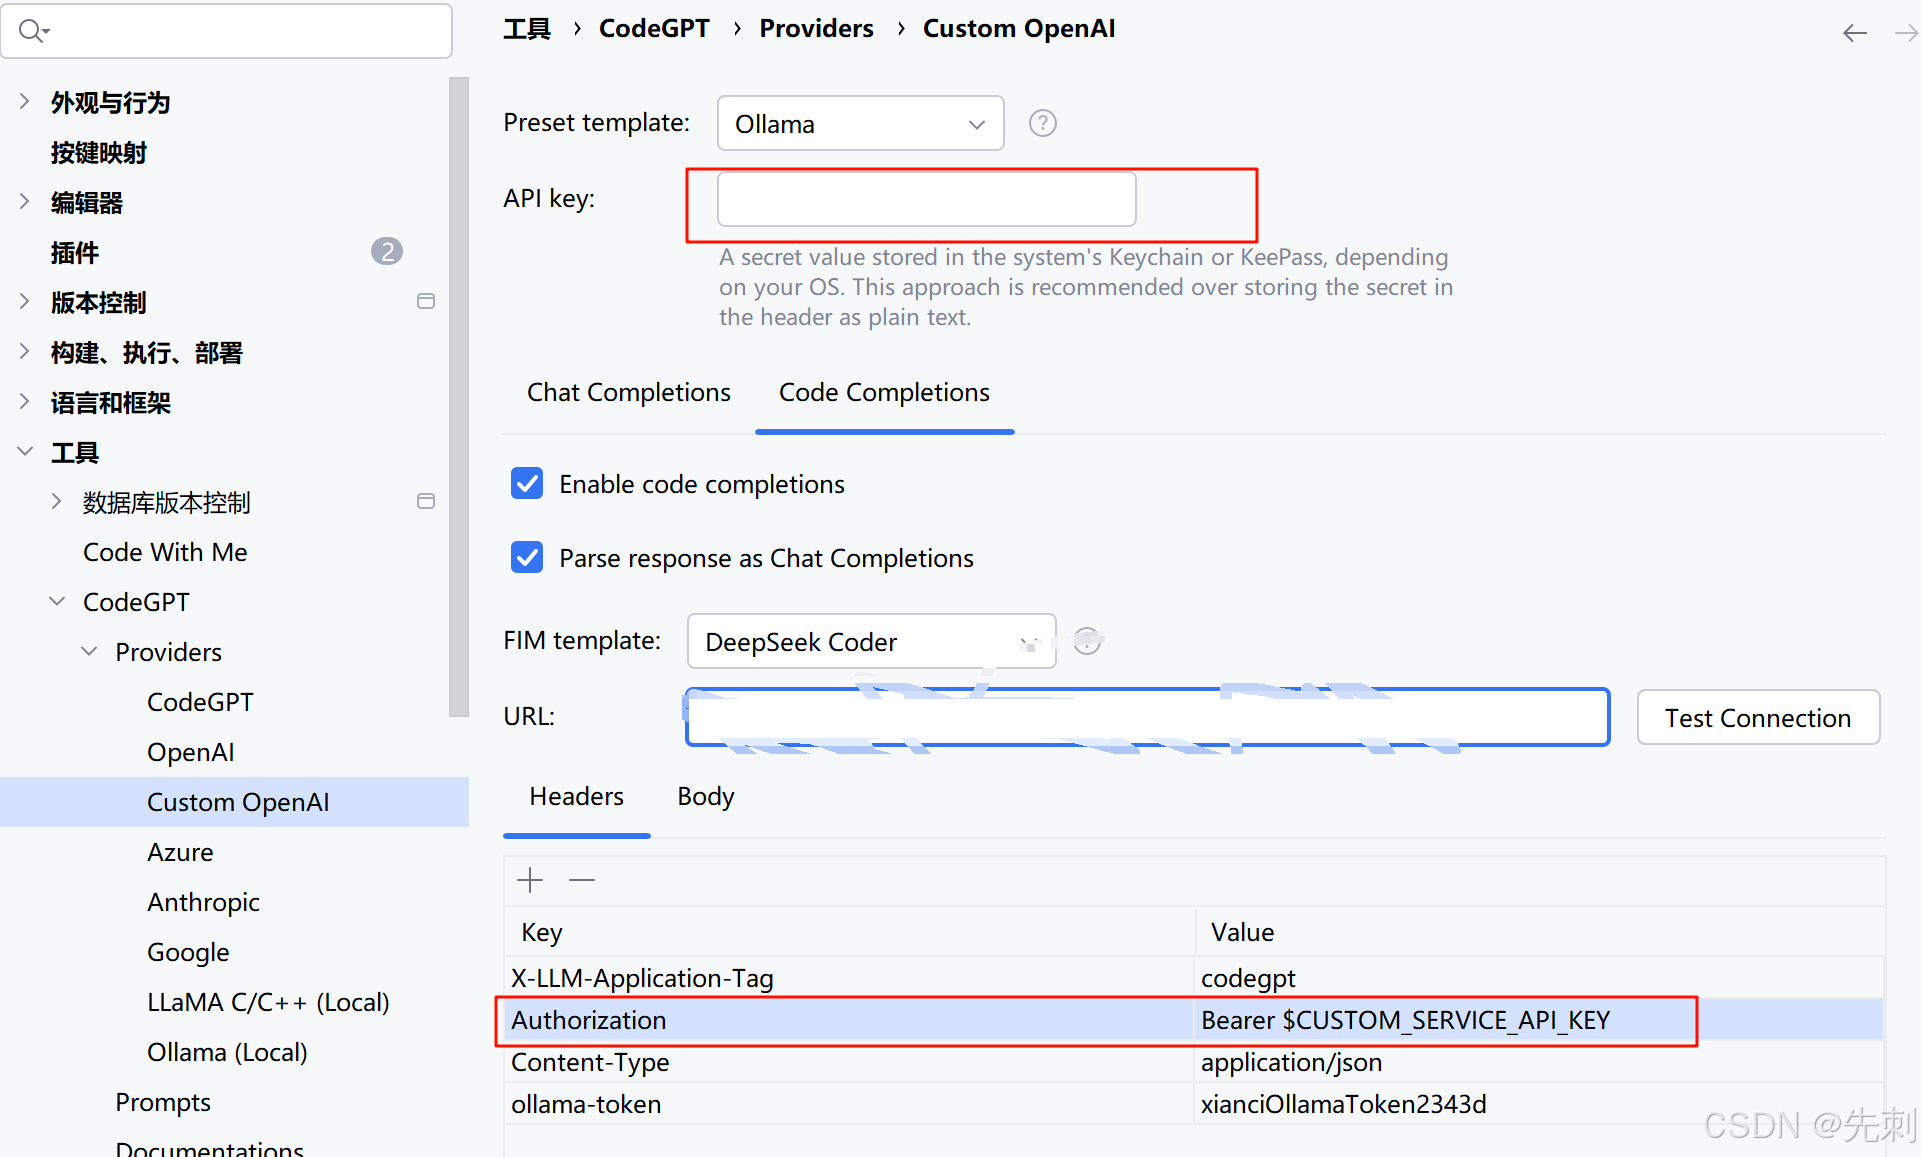Toggle Enable code completions checkbox
The image size is (1921, 1157).
coord(527,484)
